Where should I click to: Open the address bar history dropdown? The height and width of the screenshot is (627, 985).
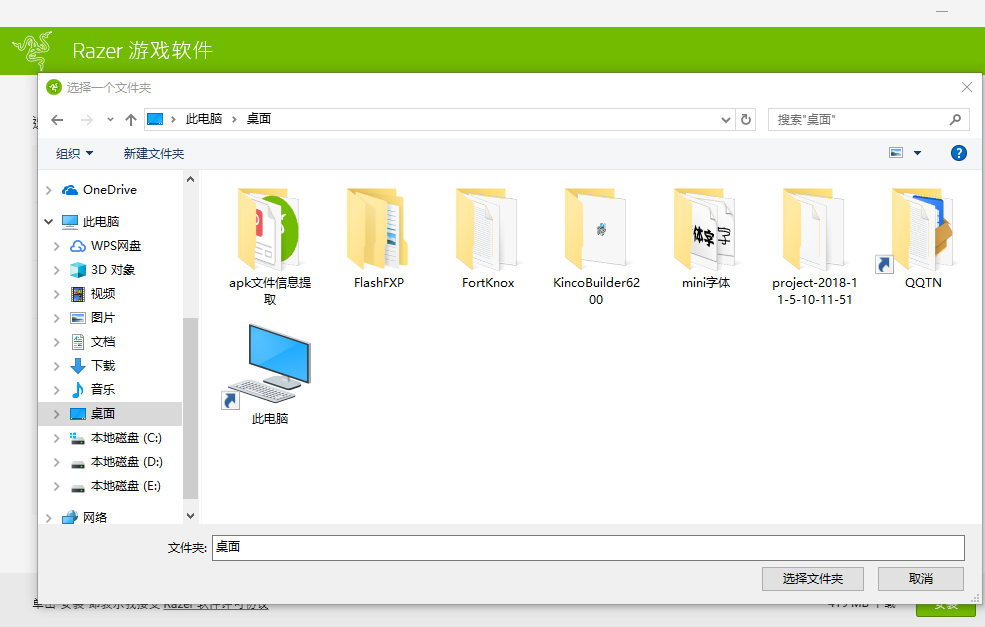(x=726, y=119)
